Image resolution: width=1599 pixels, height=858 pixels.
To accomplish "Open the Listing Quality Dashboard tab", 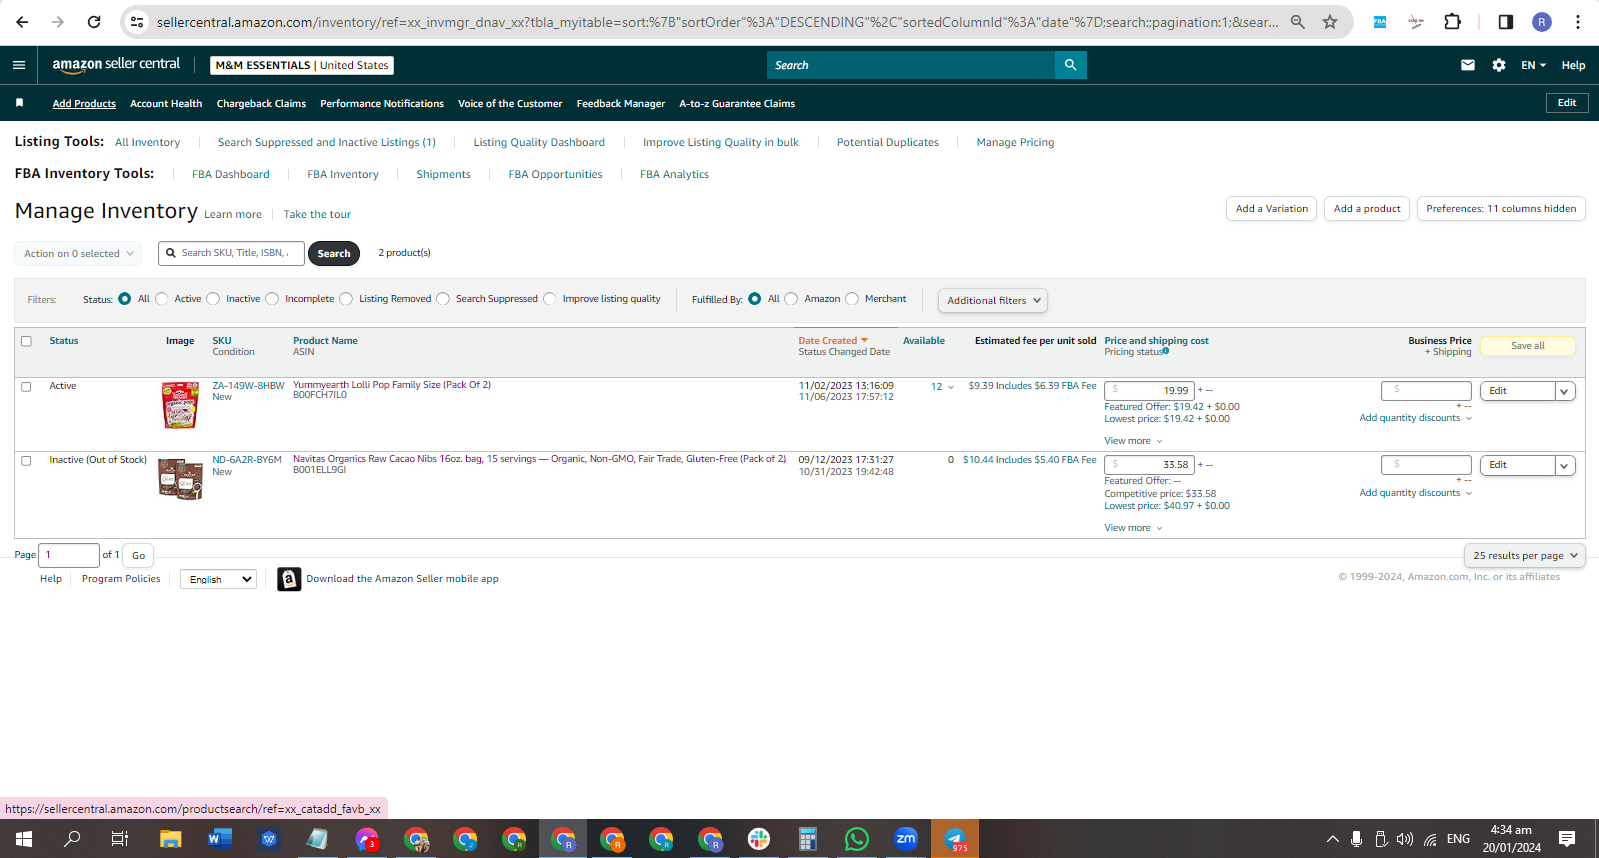I will [539, 142].
